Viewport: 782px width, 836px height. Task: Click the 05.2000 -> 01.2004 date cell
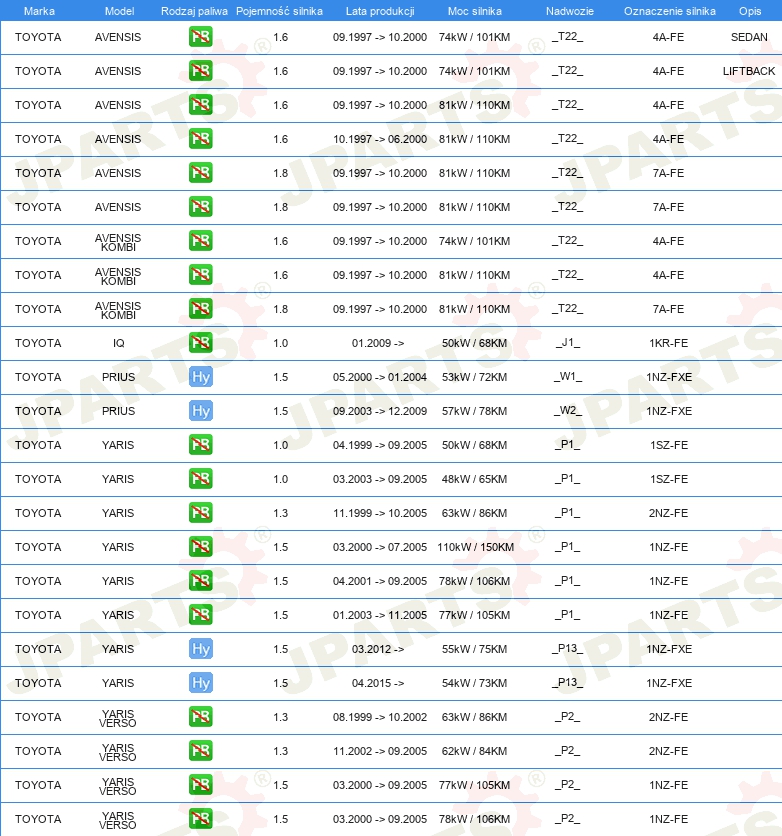(380, 377)
